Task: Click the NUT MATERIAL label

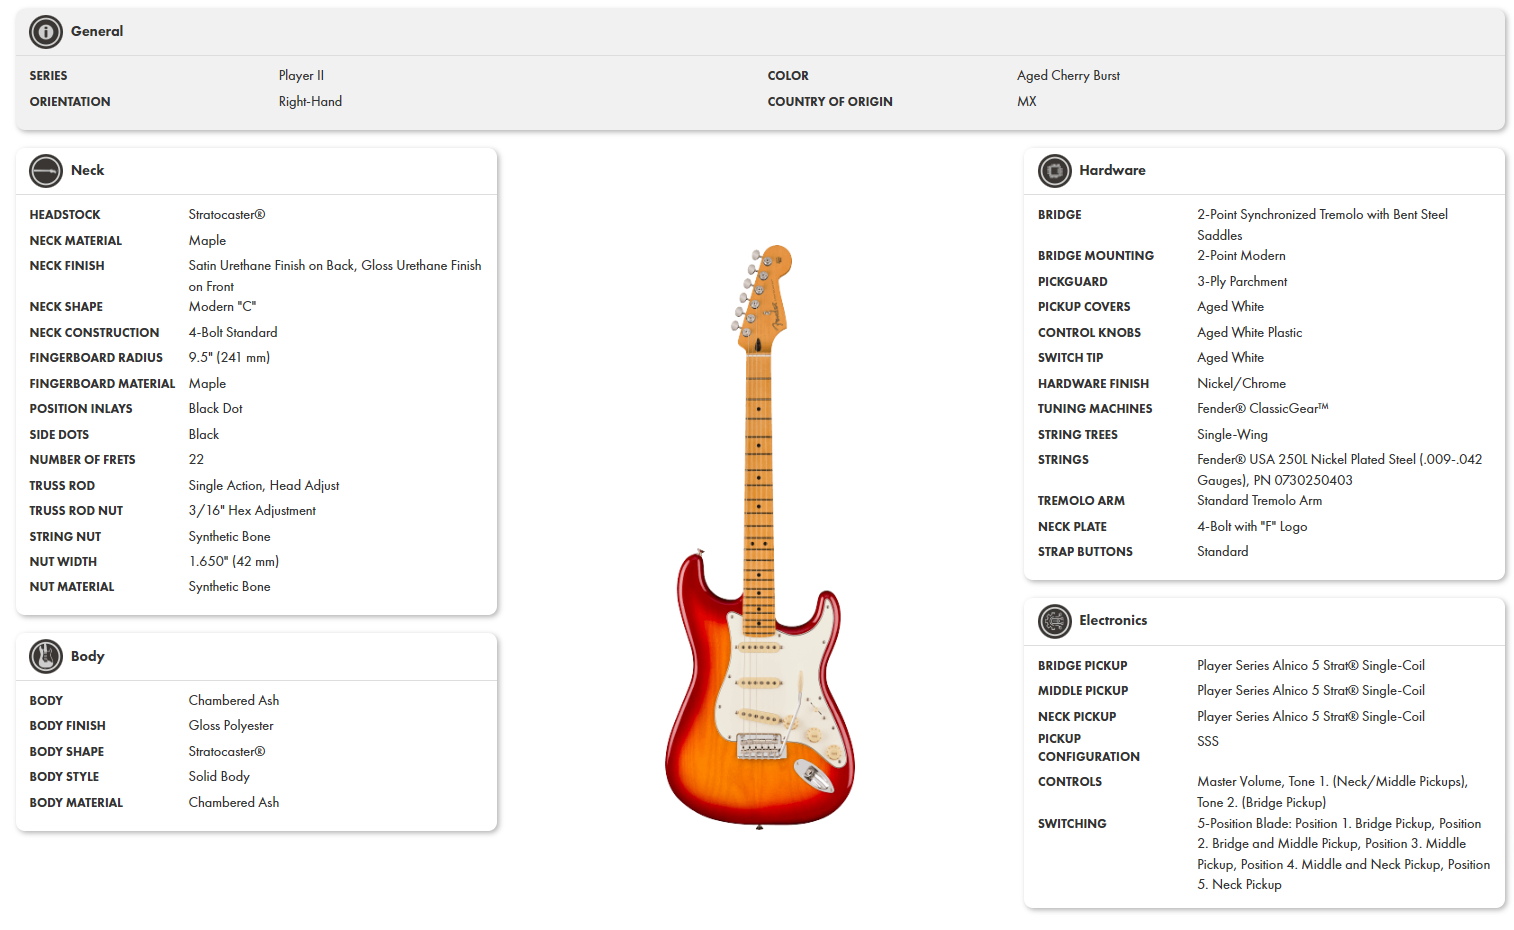Action: pos(72,587)
